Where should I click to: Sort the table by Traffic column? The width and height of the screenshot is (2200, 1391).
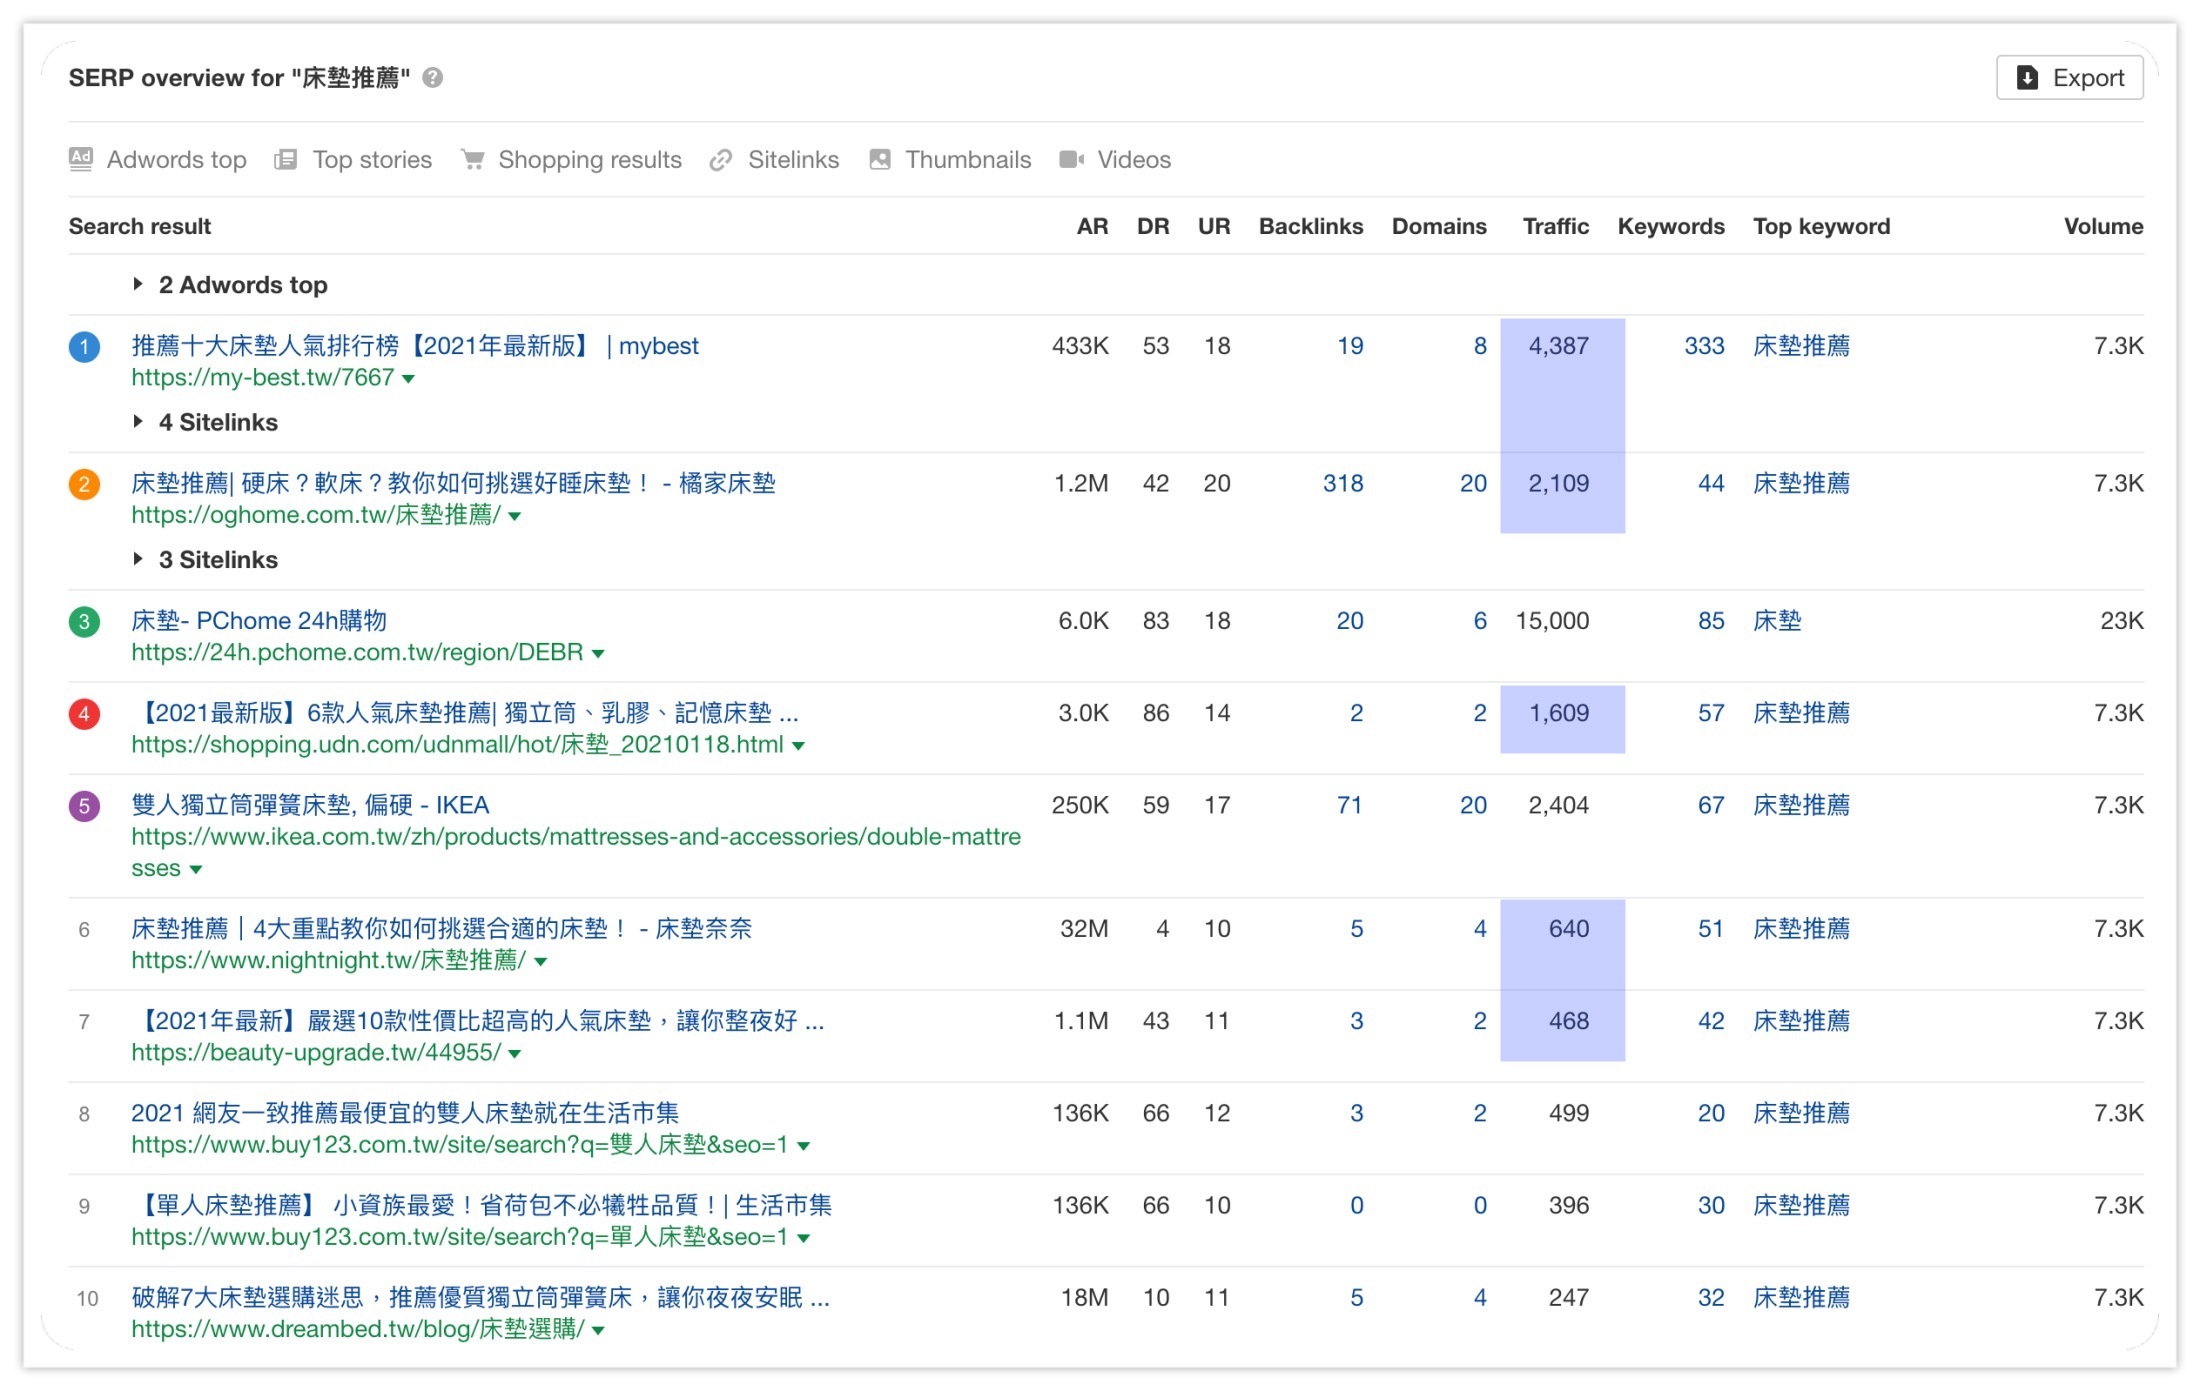[1555, 227]
